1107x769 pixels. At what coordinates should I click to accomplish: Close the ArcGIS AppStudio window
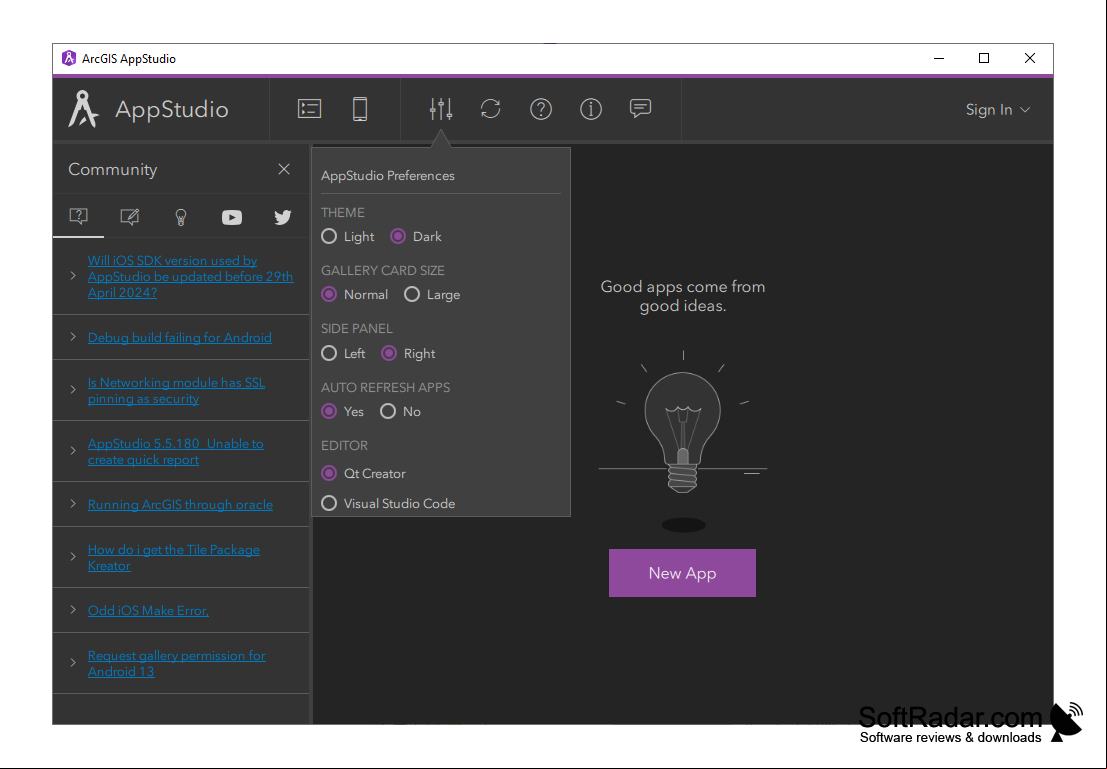(1030, 59)
